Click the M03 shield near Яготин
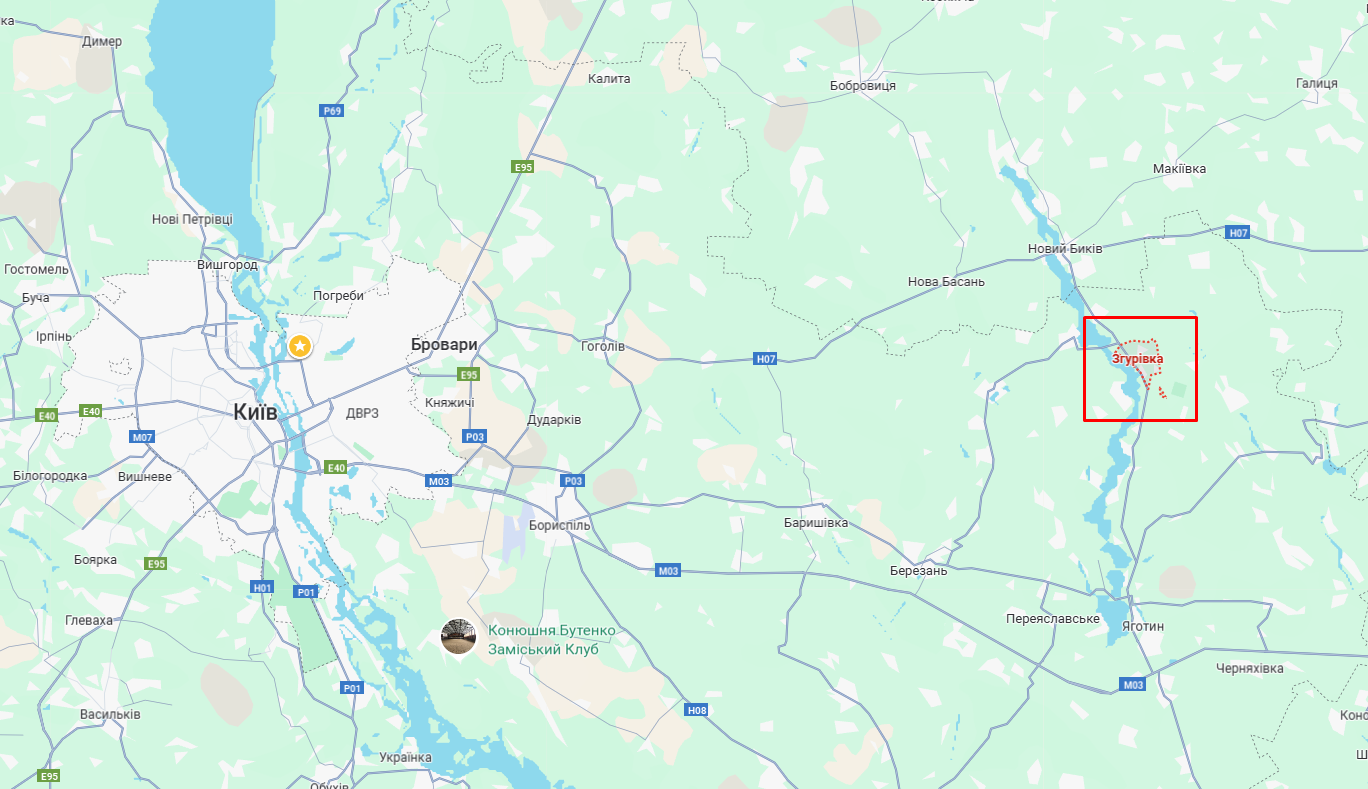 tap(1133, 685)
